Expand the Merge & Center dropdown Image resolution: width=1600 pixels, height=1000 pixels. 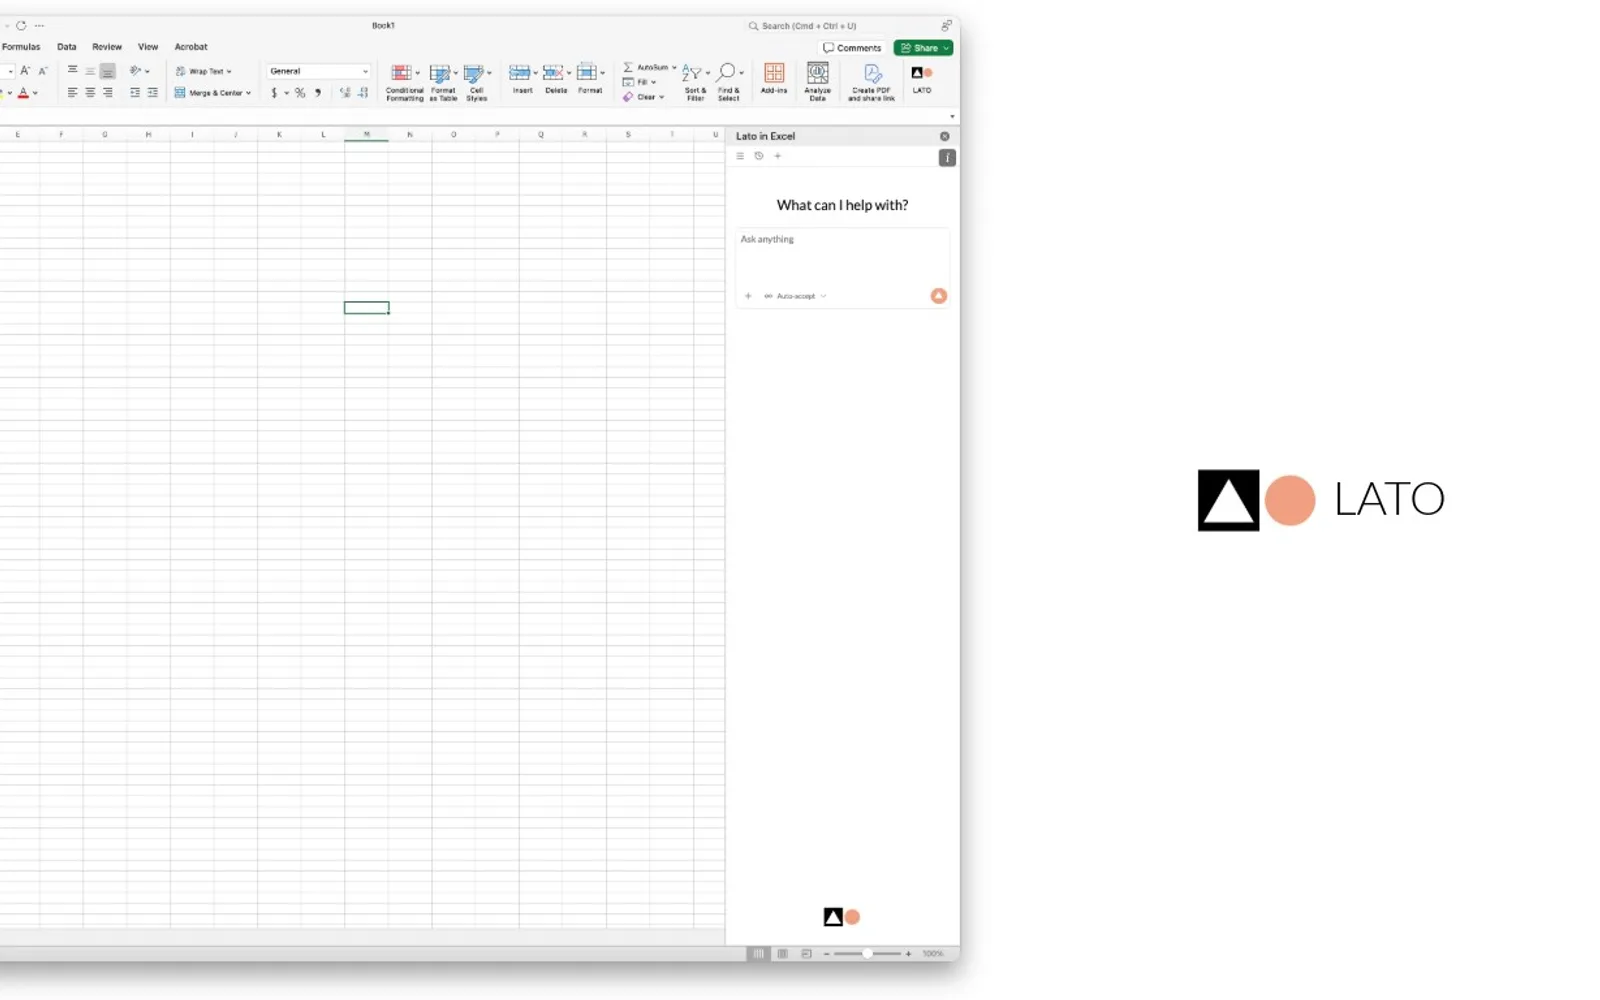(x=248, y=93)
